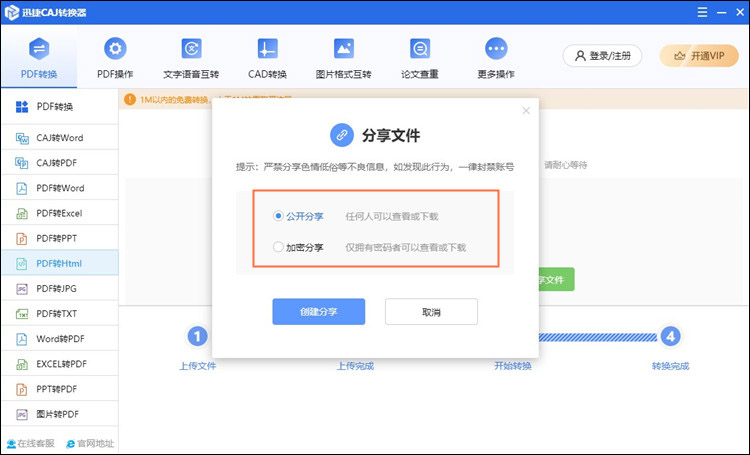This screenshot has height=455, width=750.
Task: Open the CAD转换 tool icon
Action: (267, 49)
